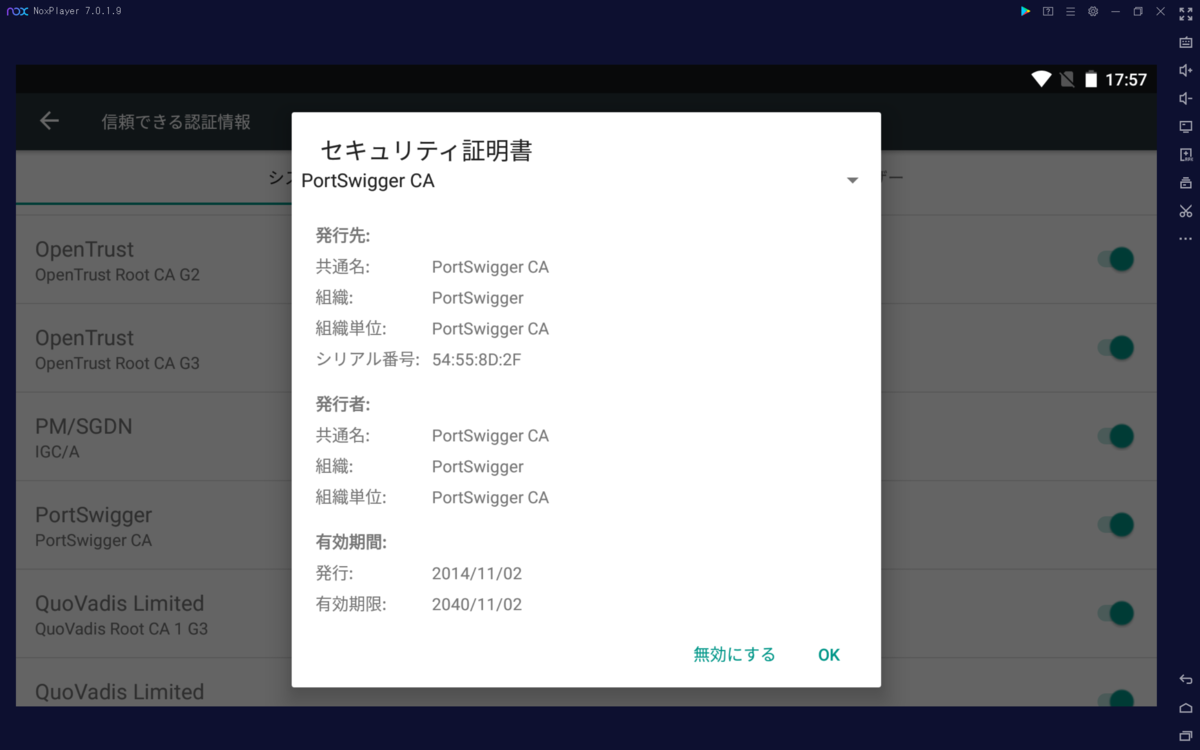1200x750 pixels.
Task: Click the 無効にする button
Action: click(x=734, y=655)
